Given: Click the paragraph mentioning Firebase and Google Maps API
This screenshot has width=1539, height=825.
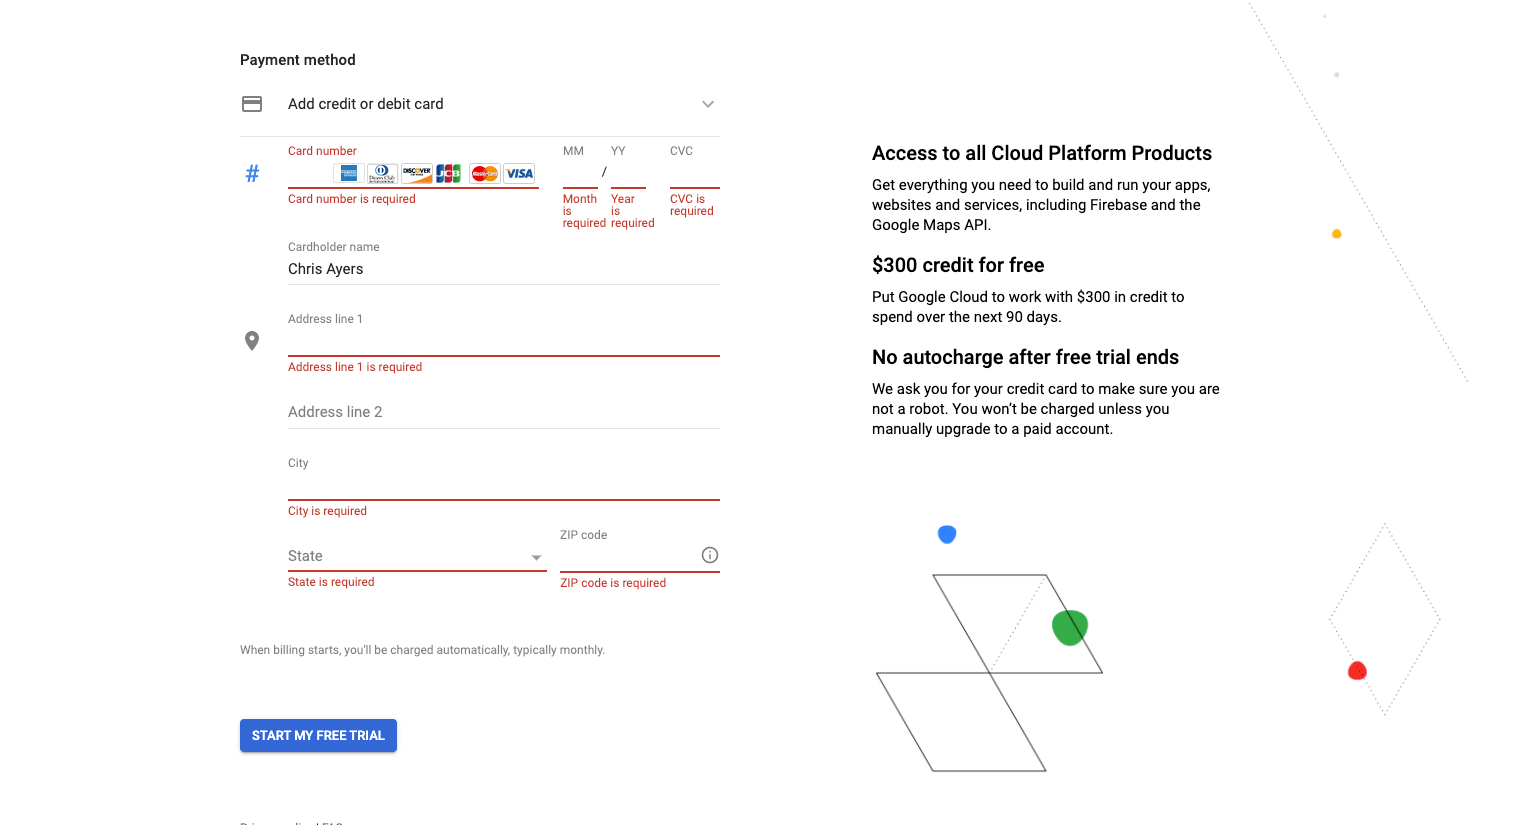Looking at the screenshot, I should click(x=1041, y=205).
